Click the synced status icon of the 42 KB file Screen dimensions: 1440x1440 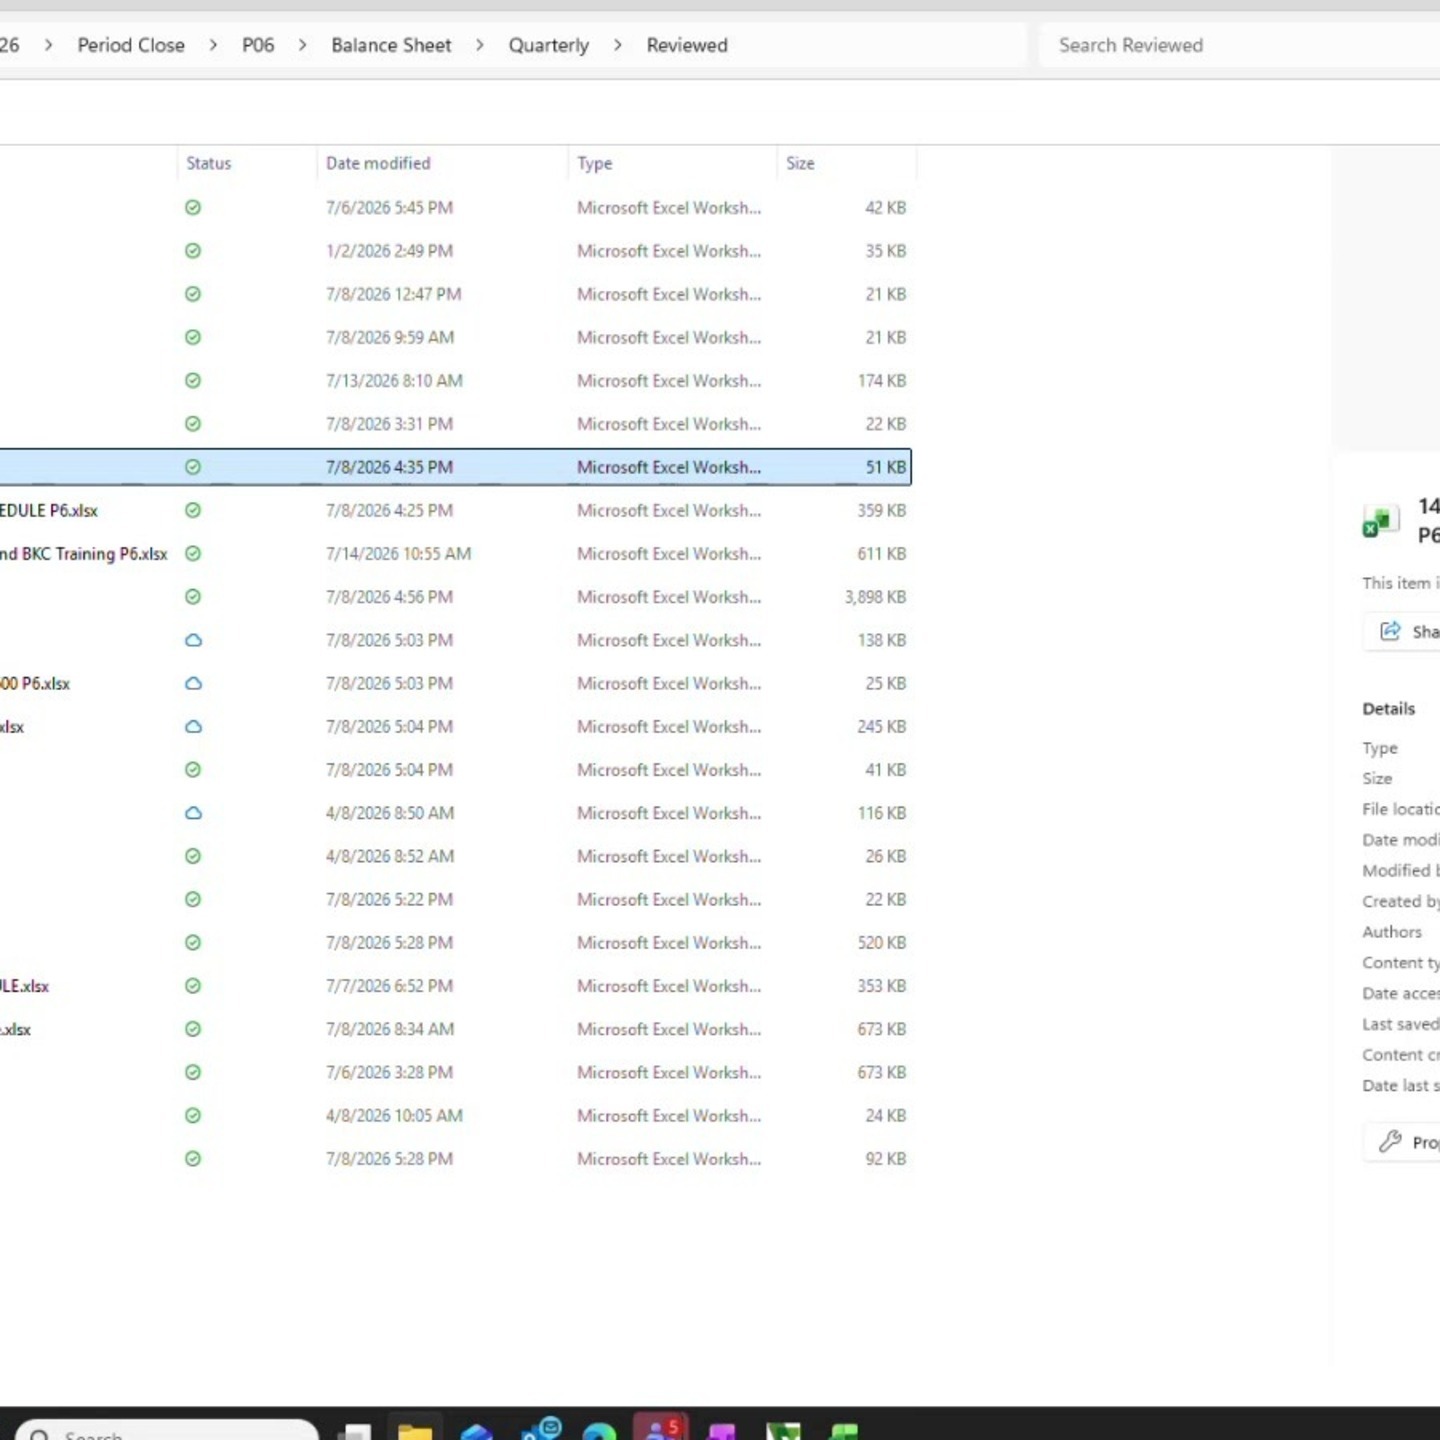tap(193, 208)
